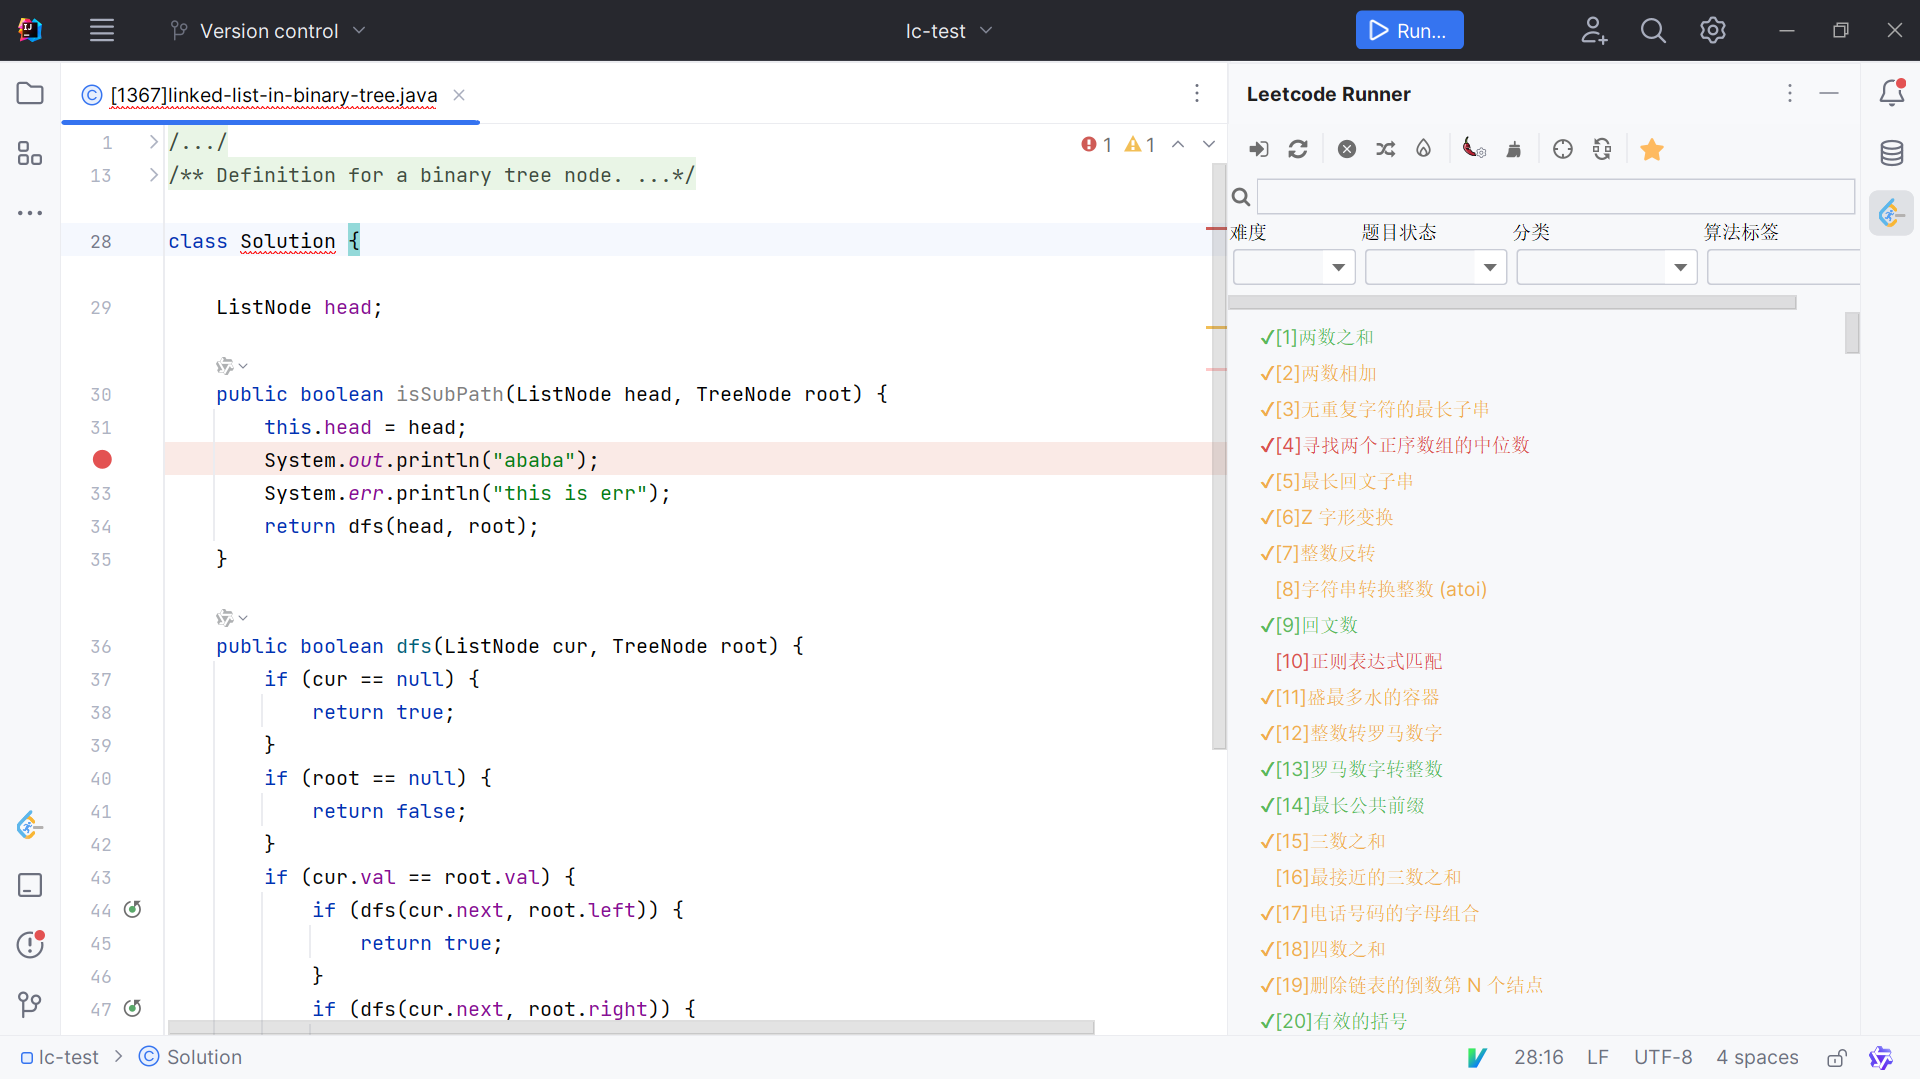
Task: Close the linked-list-in-binary-tree.java tab
Action: pos(459,95)
